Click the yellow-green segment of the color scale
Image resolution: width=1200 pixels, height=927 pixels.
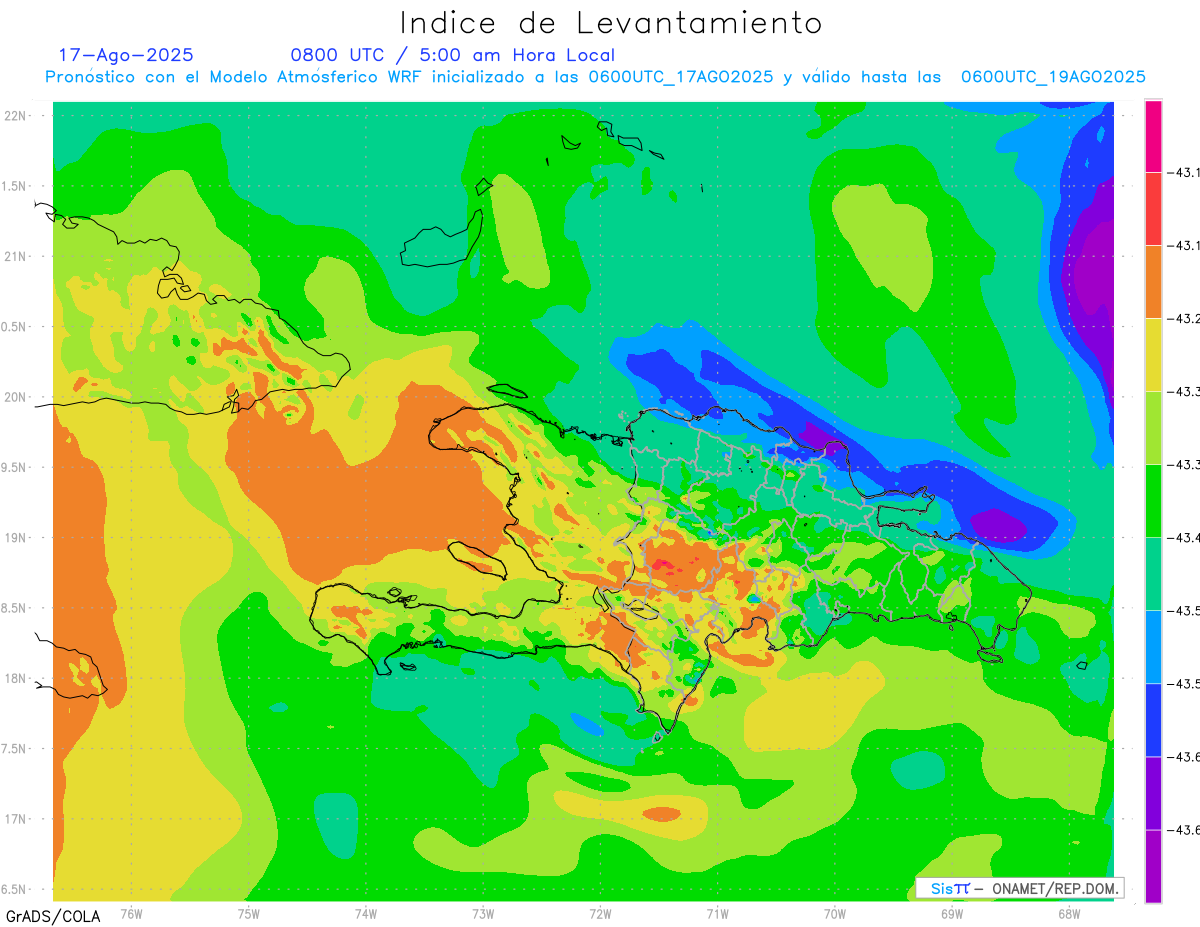(1153, 428)
